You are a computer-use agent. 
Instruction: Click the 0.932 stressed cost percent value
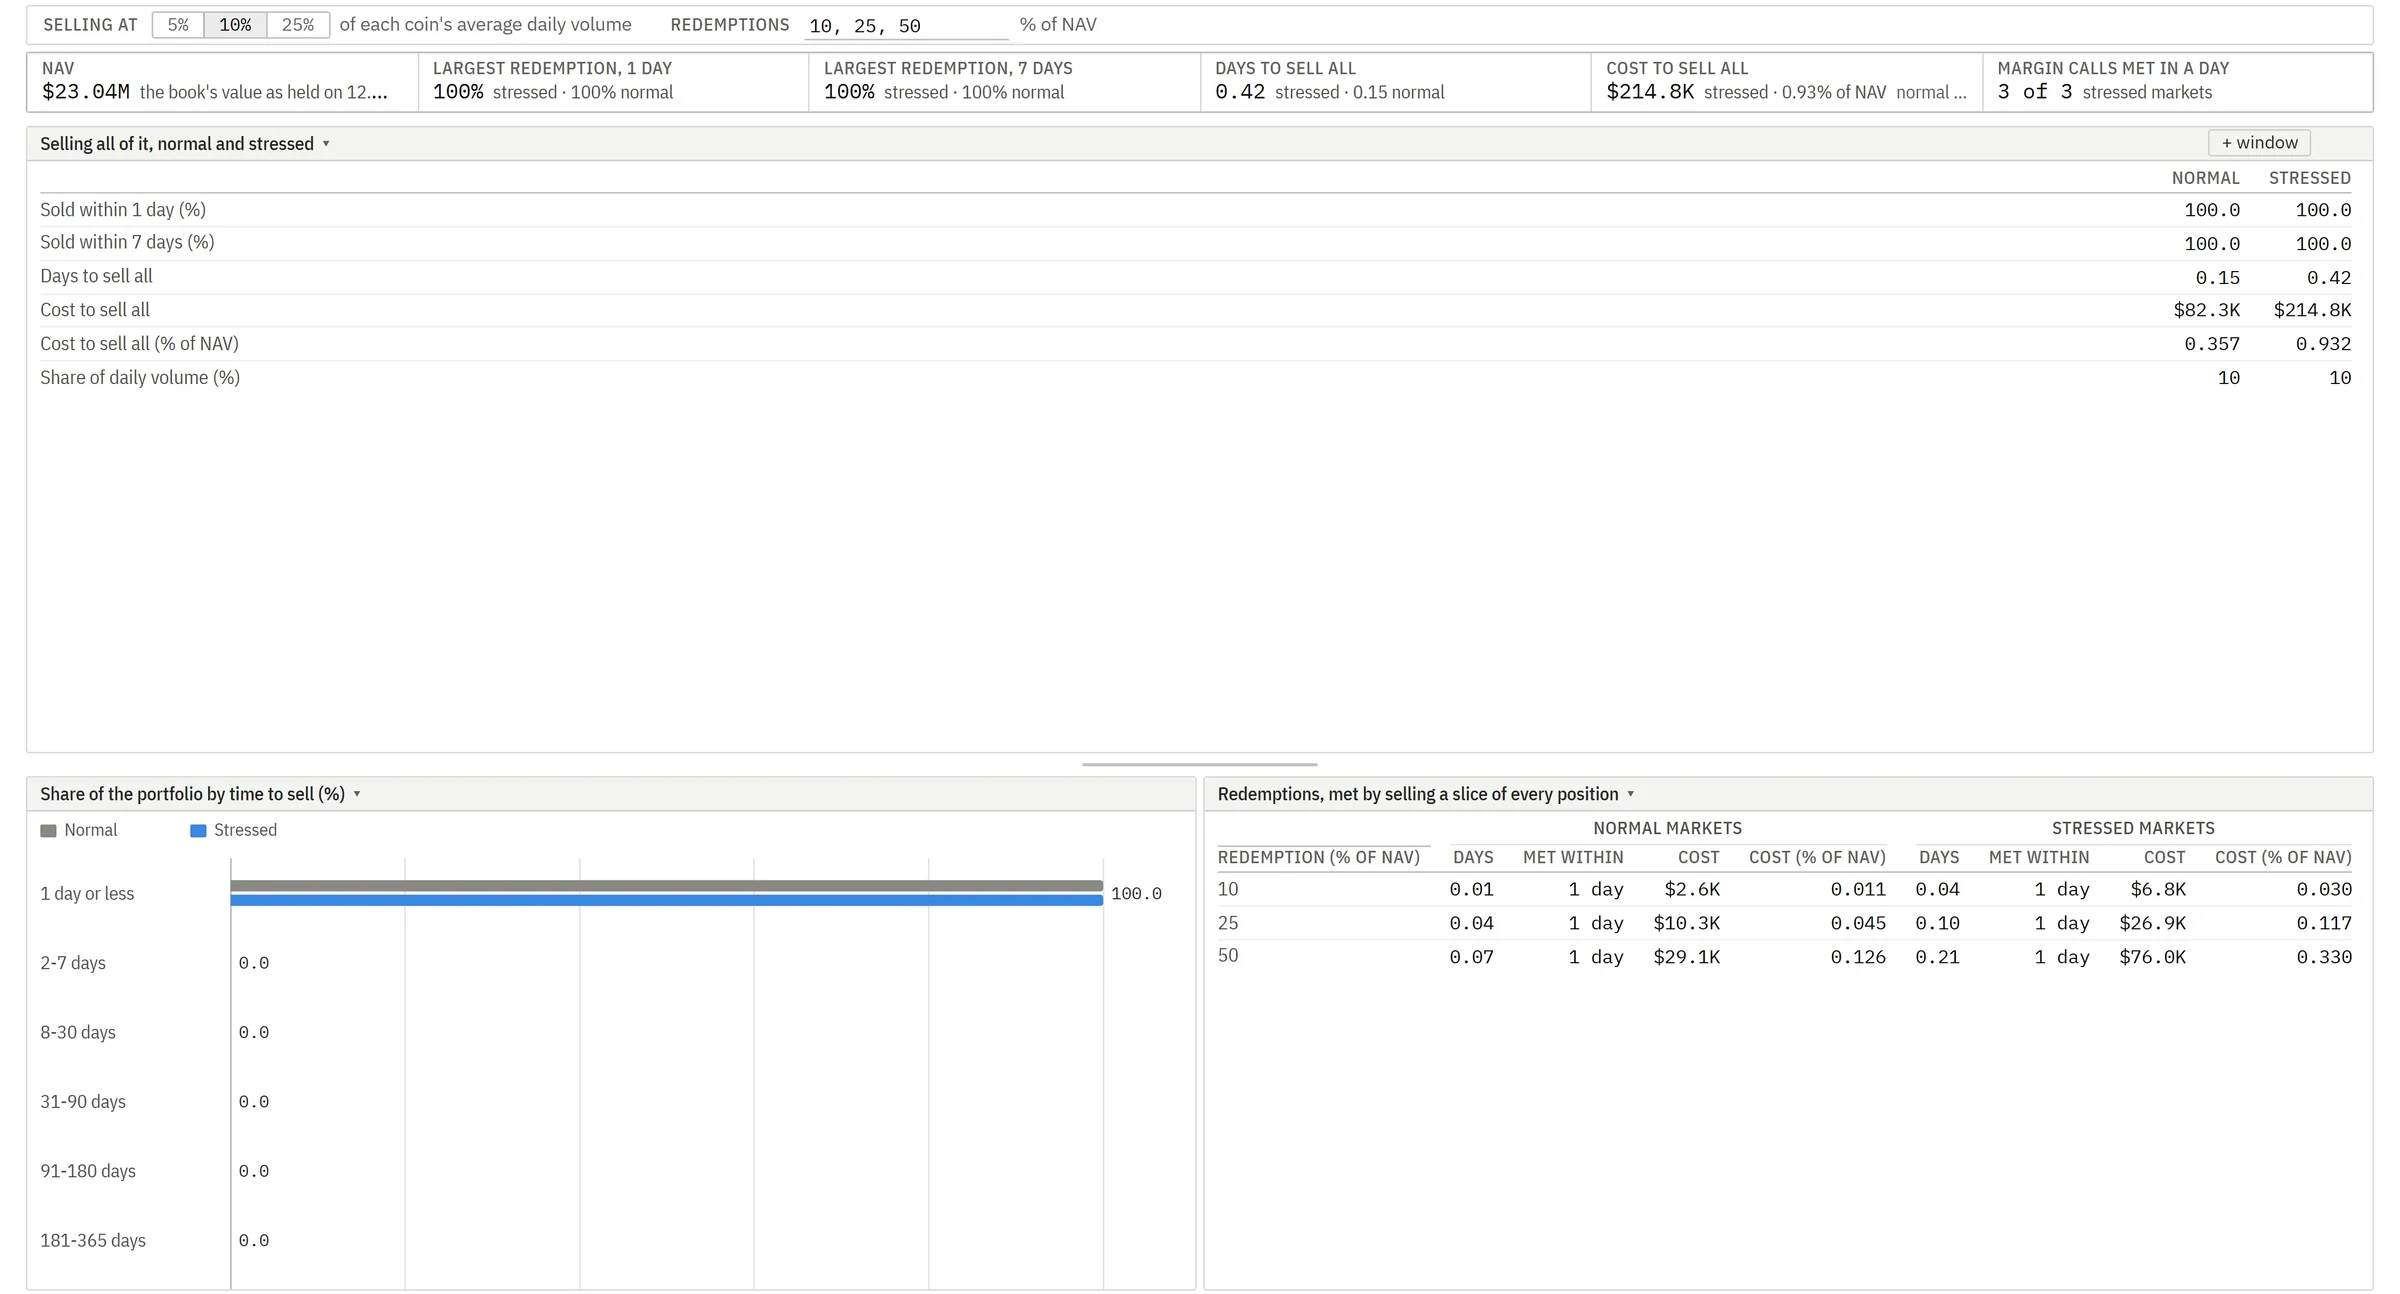(2323, 345)
